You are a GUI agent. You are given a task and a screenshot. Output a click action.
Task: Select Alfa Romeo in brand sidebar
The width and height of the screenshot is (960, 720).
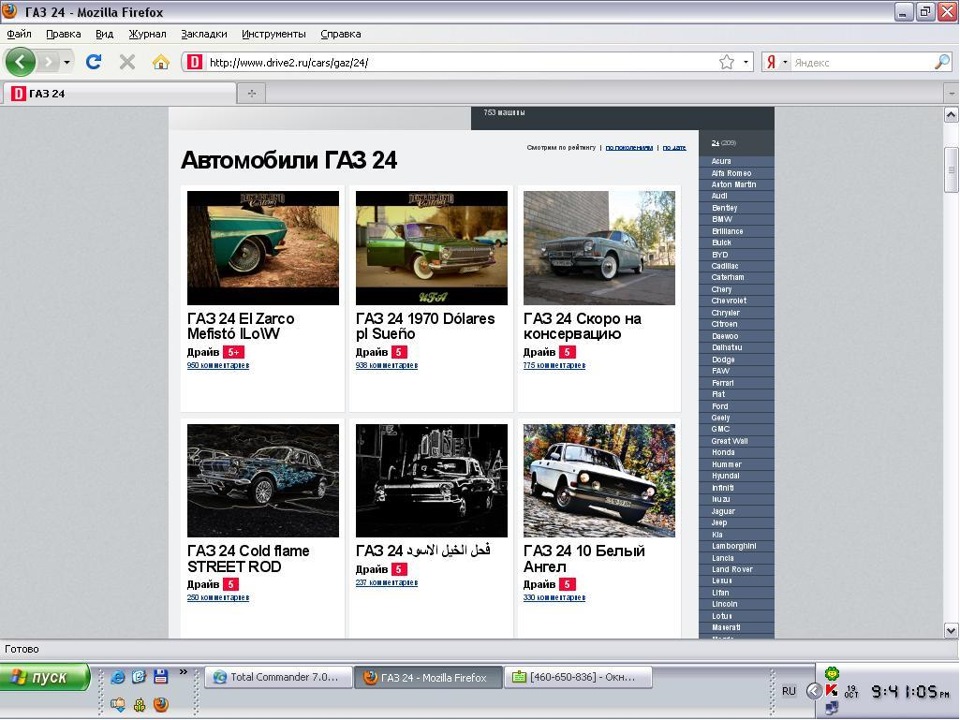(x=731, y=173)
